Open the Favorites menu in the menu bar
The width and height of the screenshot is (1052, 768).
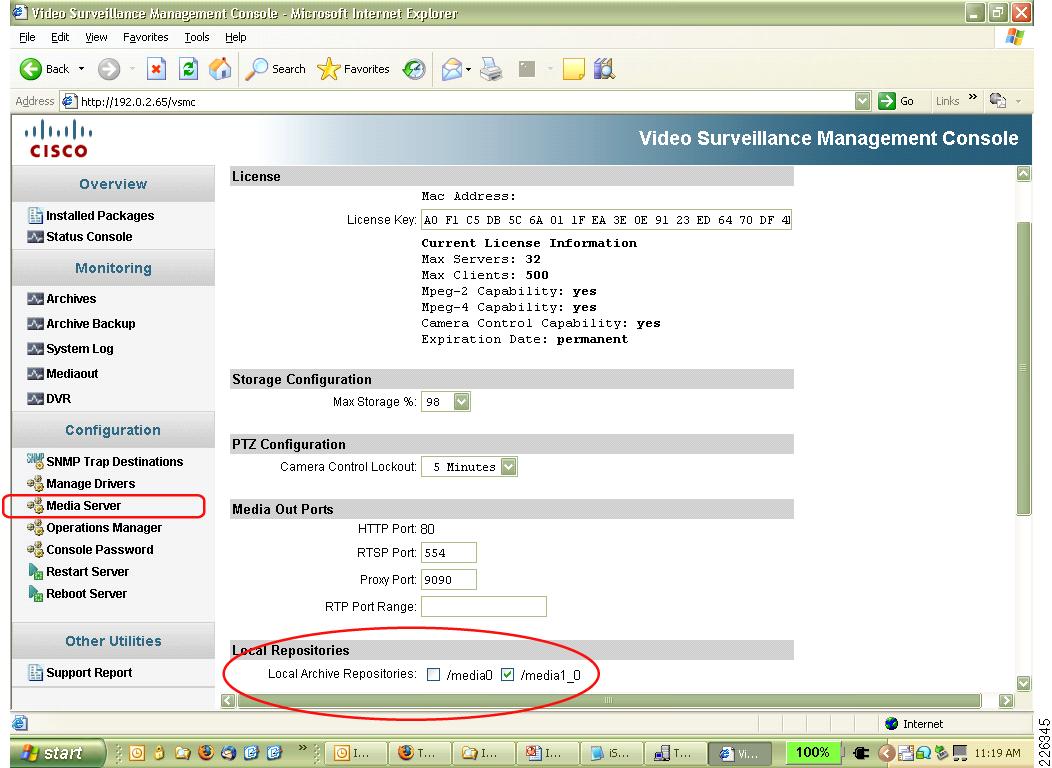pos(146,38)
